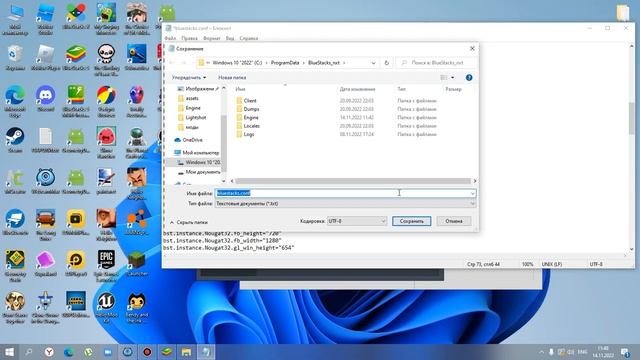Click the Steam desktop icon
640x360 pixels.
(15, 140)
